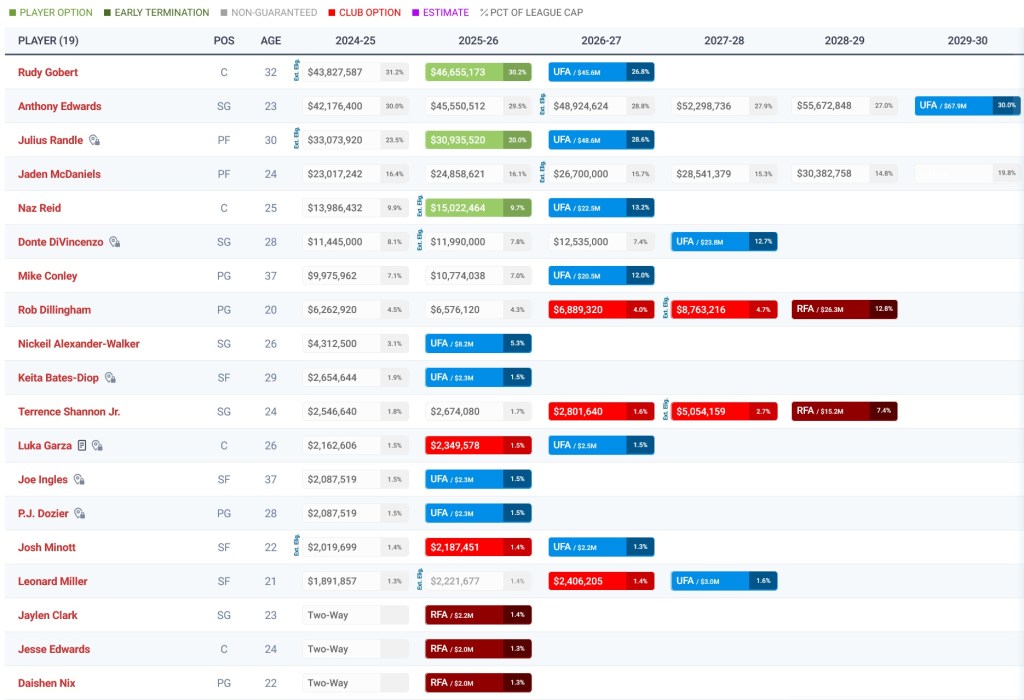Click Rob Dillingham's RFA $26.3M cell
This screenshot has width=1024, height=700.
click(x=844, y=310)
